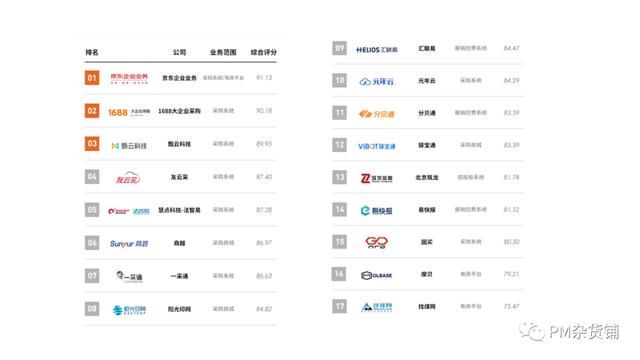Click the 综合评分 column header
This screenshot has height=360, width=640.
(264, 52)
